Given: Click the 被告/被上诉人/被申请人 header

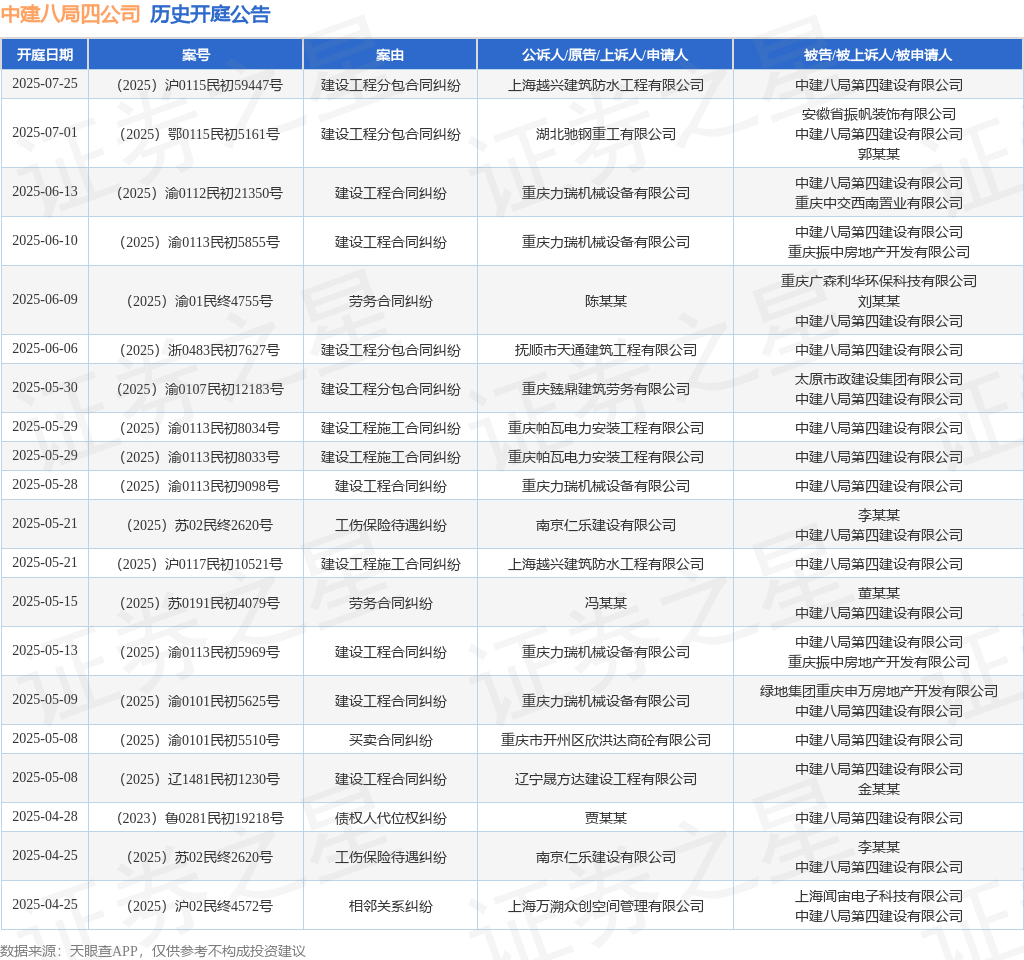Looking at the screenshot, I should pos(878,55).
